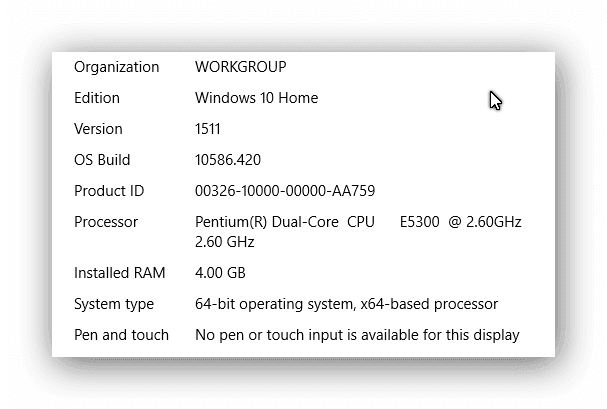Click the WORKGROUP organization value

(240, 67)
